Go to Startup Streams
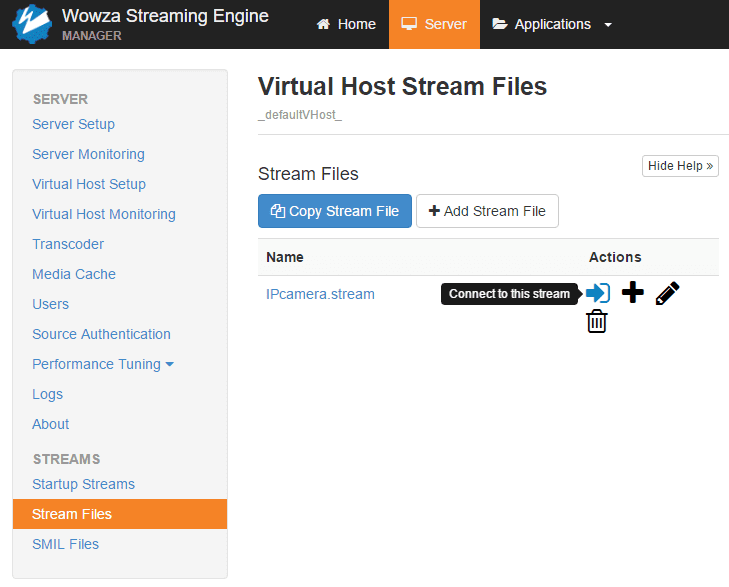The image size is (729, 587). click(83, 484)
